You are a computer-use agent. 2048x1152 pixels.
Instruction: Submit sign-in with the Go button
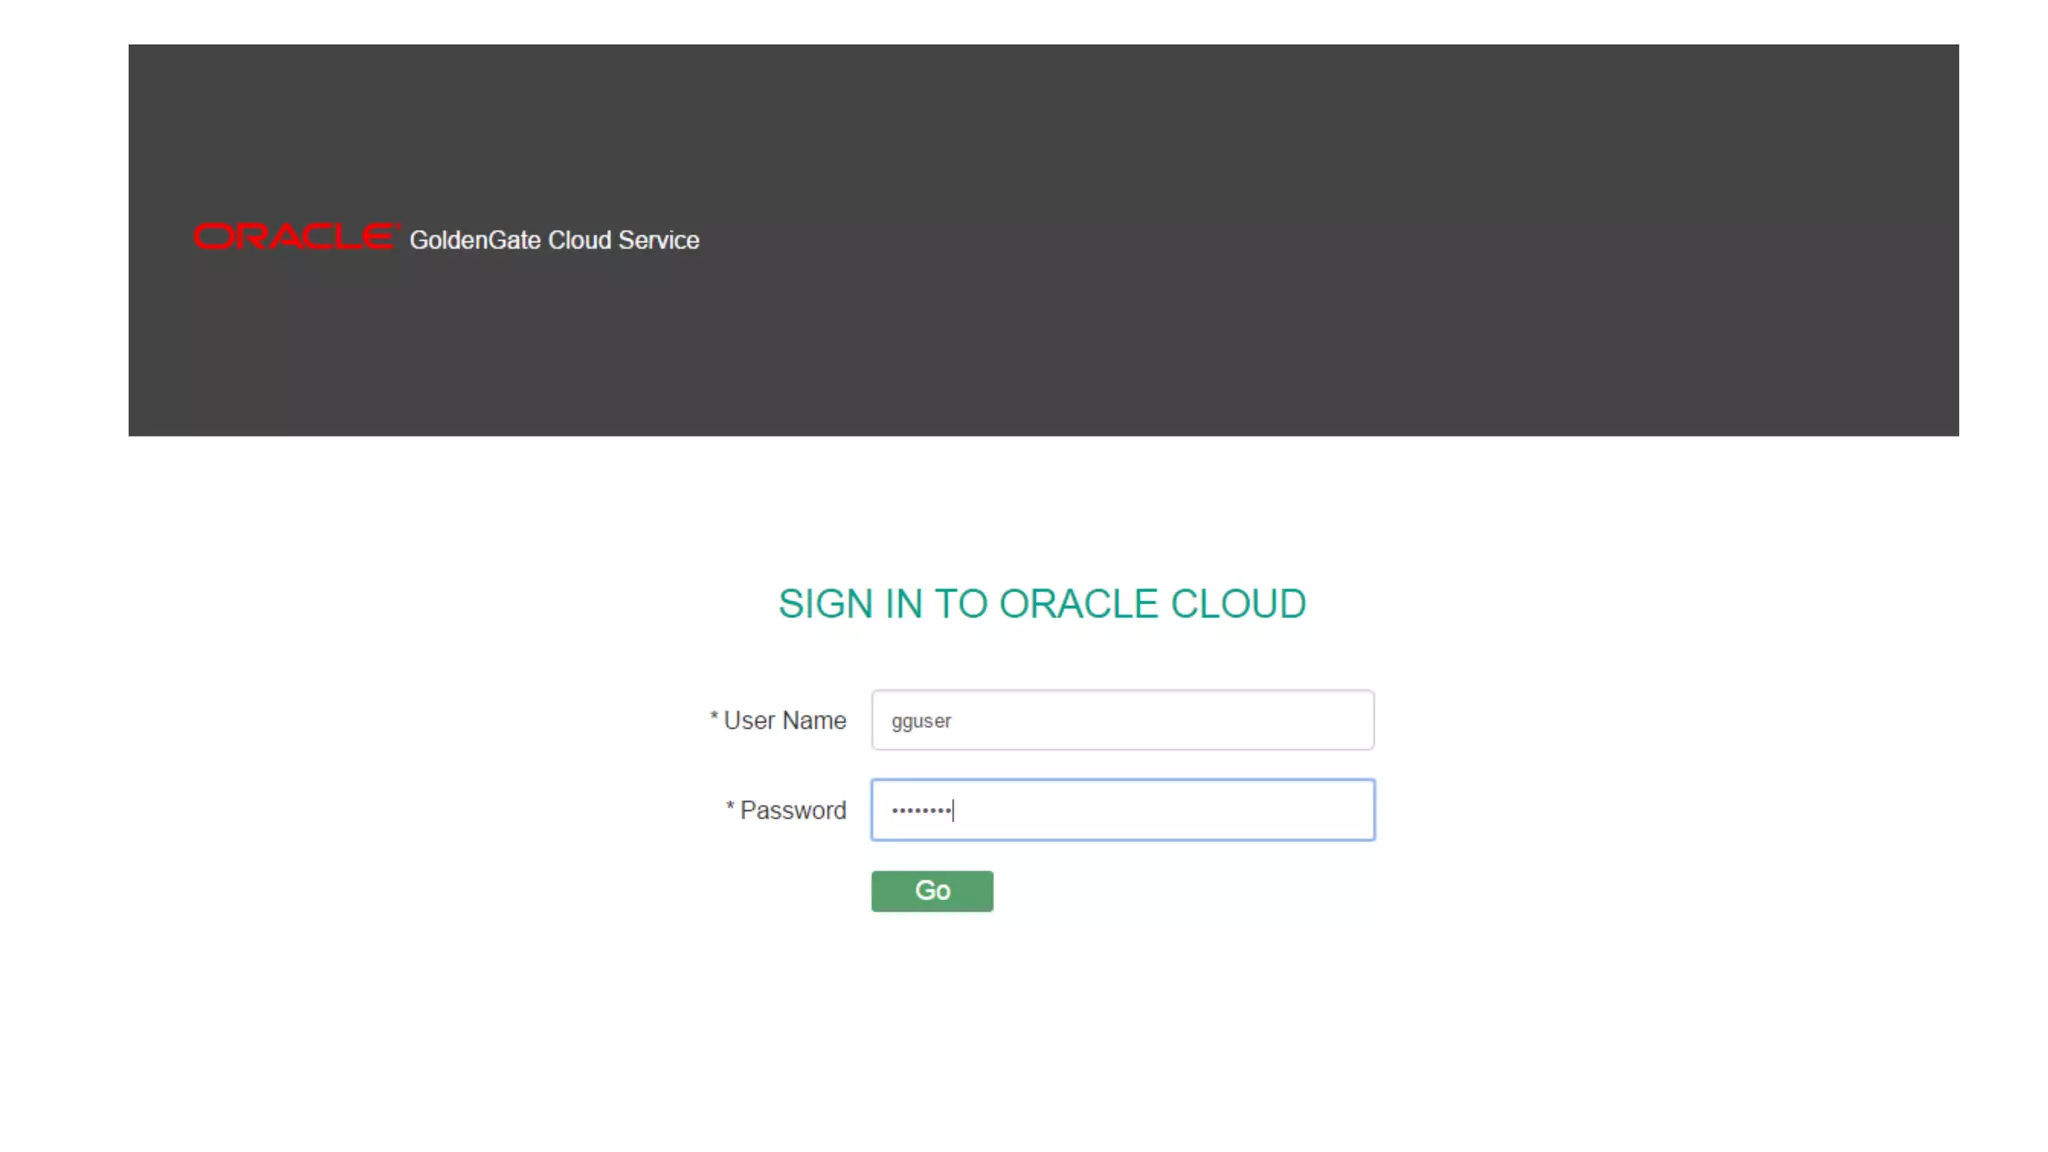(x=932, y=891)
